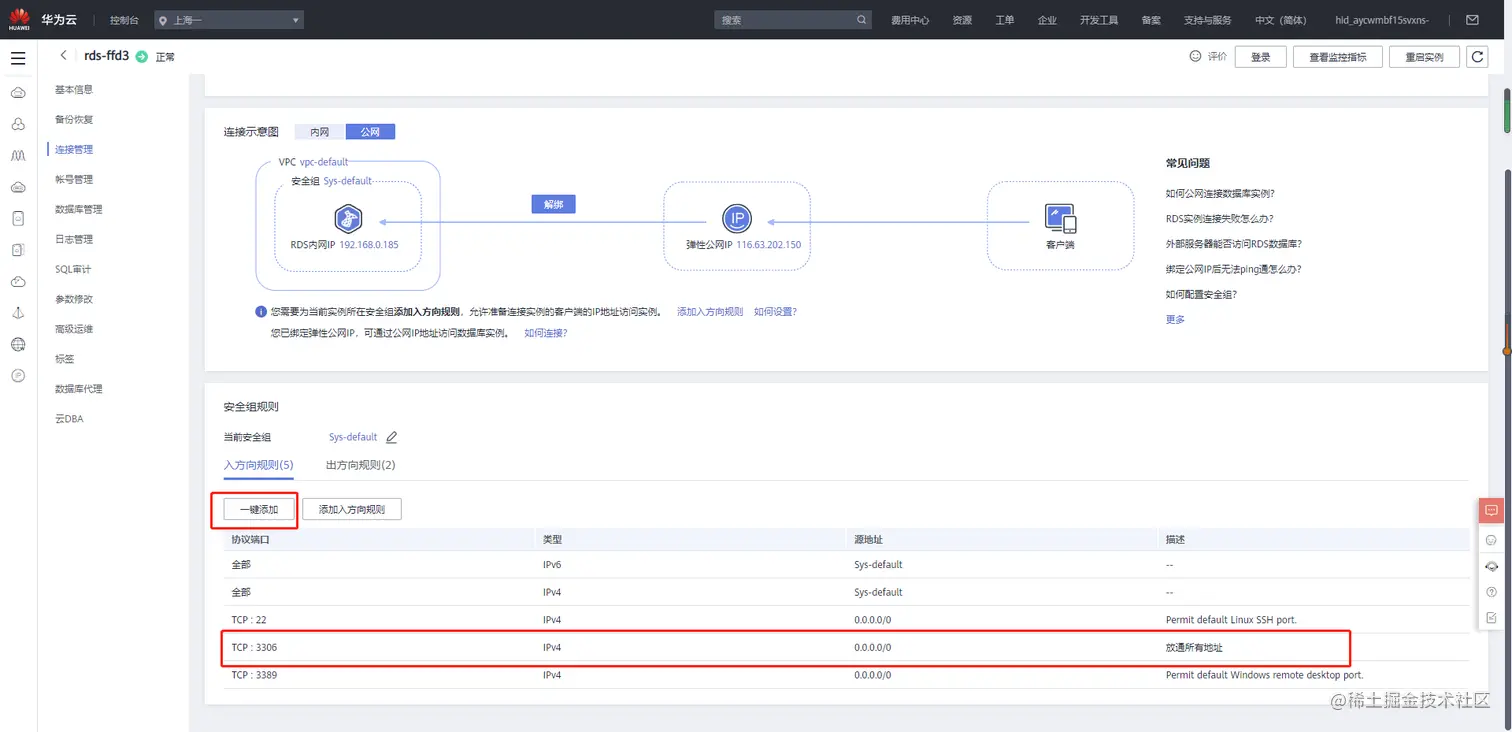Click the floating edit note icon

(x=1491, y=618)
